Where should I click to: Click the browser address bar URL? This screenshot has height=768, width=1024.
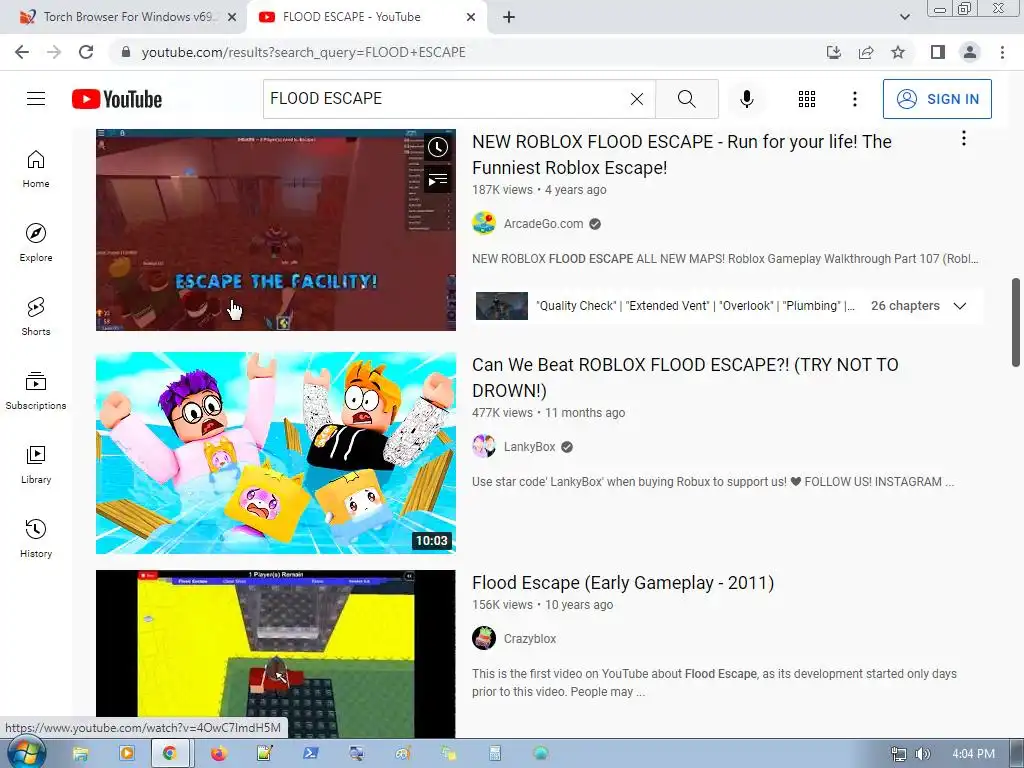[x=304, y=52]
